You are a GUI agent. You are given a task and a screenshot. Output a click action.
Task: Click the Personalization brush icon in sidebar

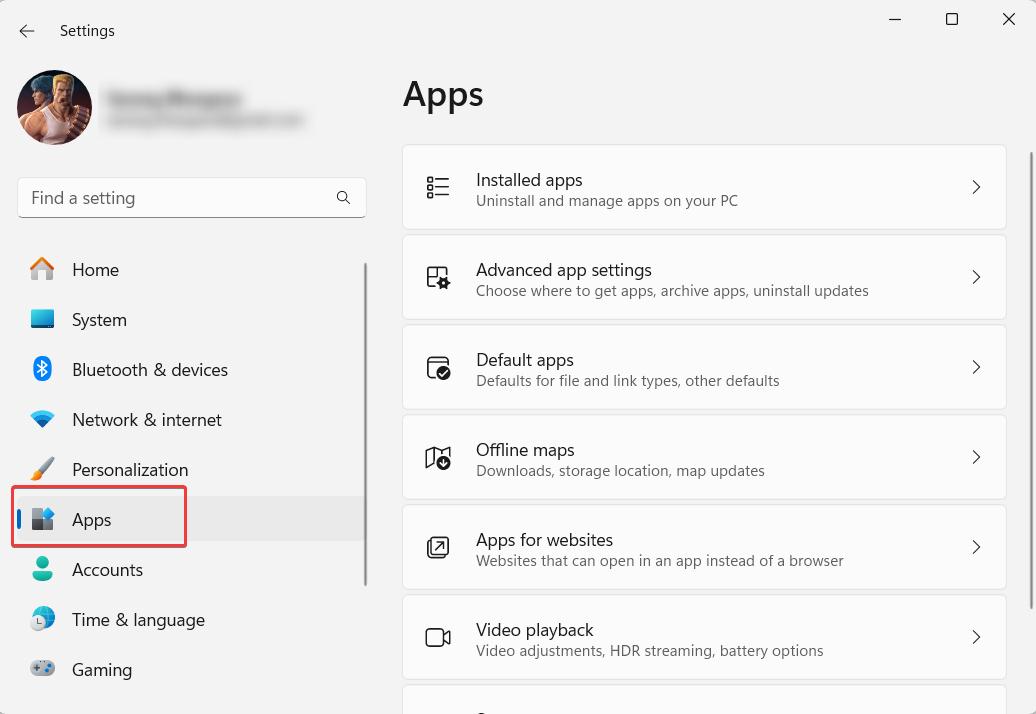click(x=42, y=469)
